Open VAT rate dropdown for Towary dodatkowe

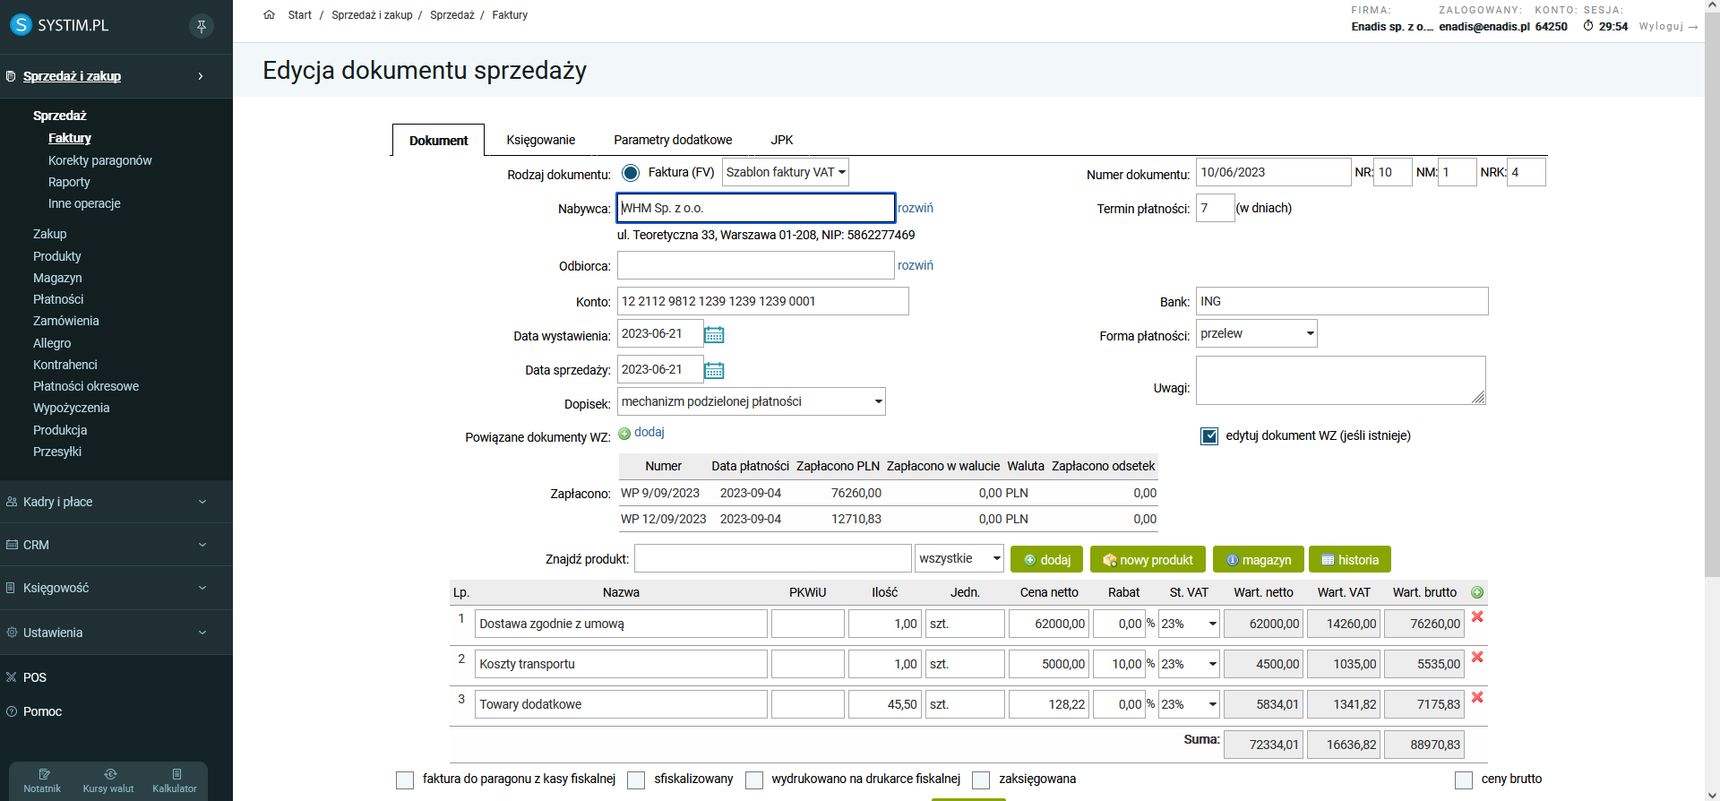point(1189,704)
